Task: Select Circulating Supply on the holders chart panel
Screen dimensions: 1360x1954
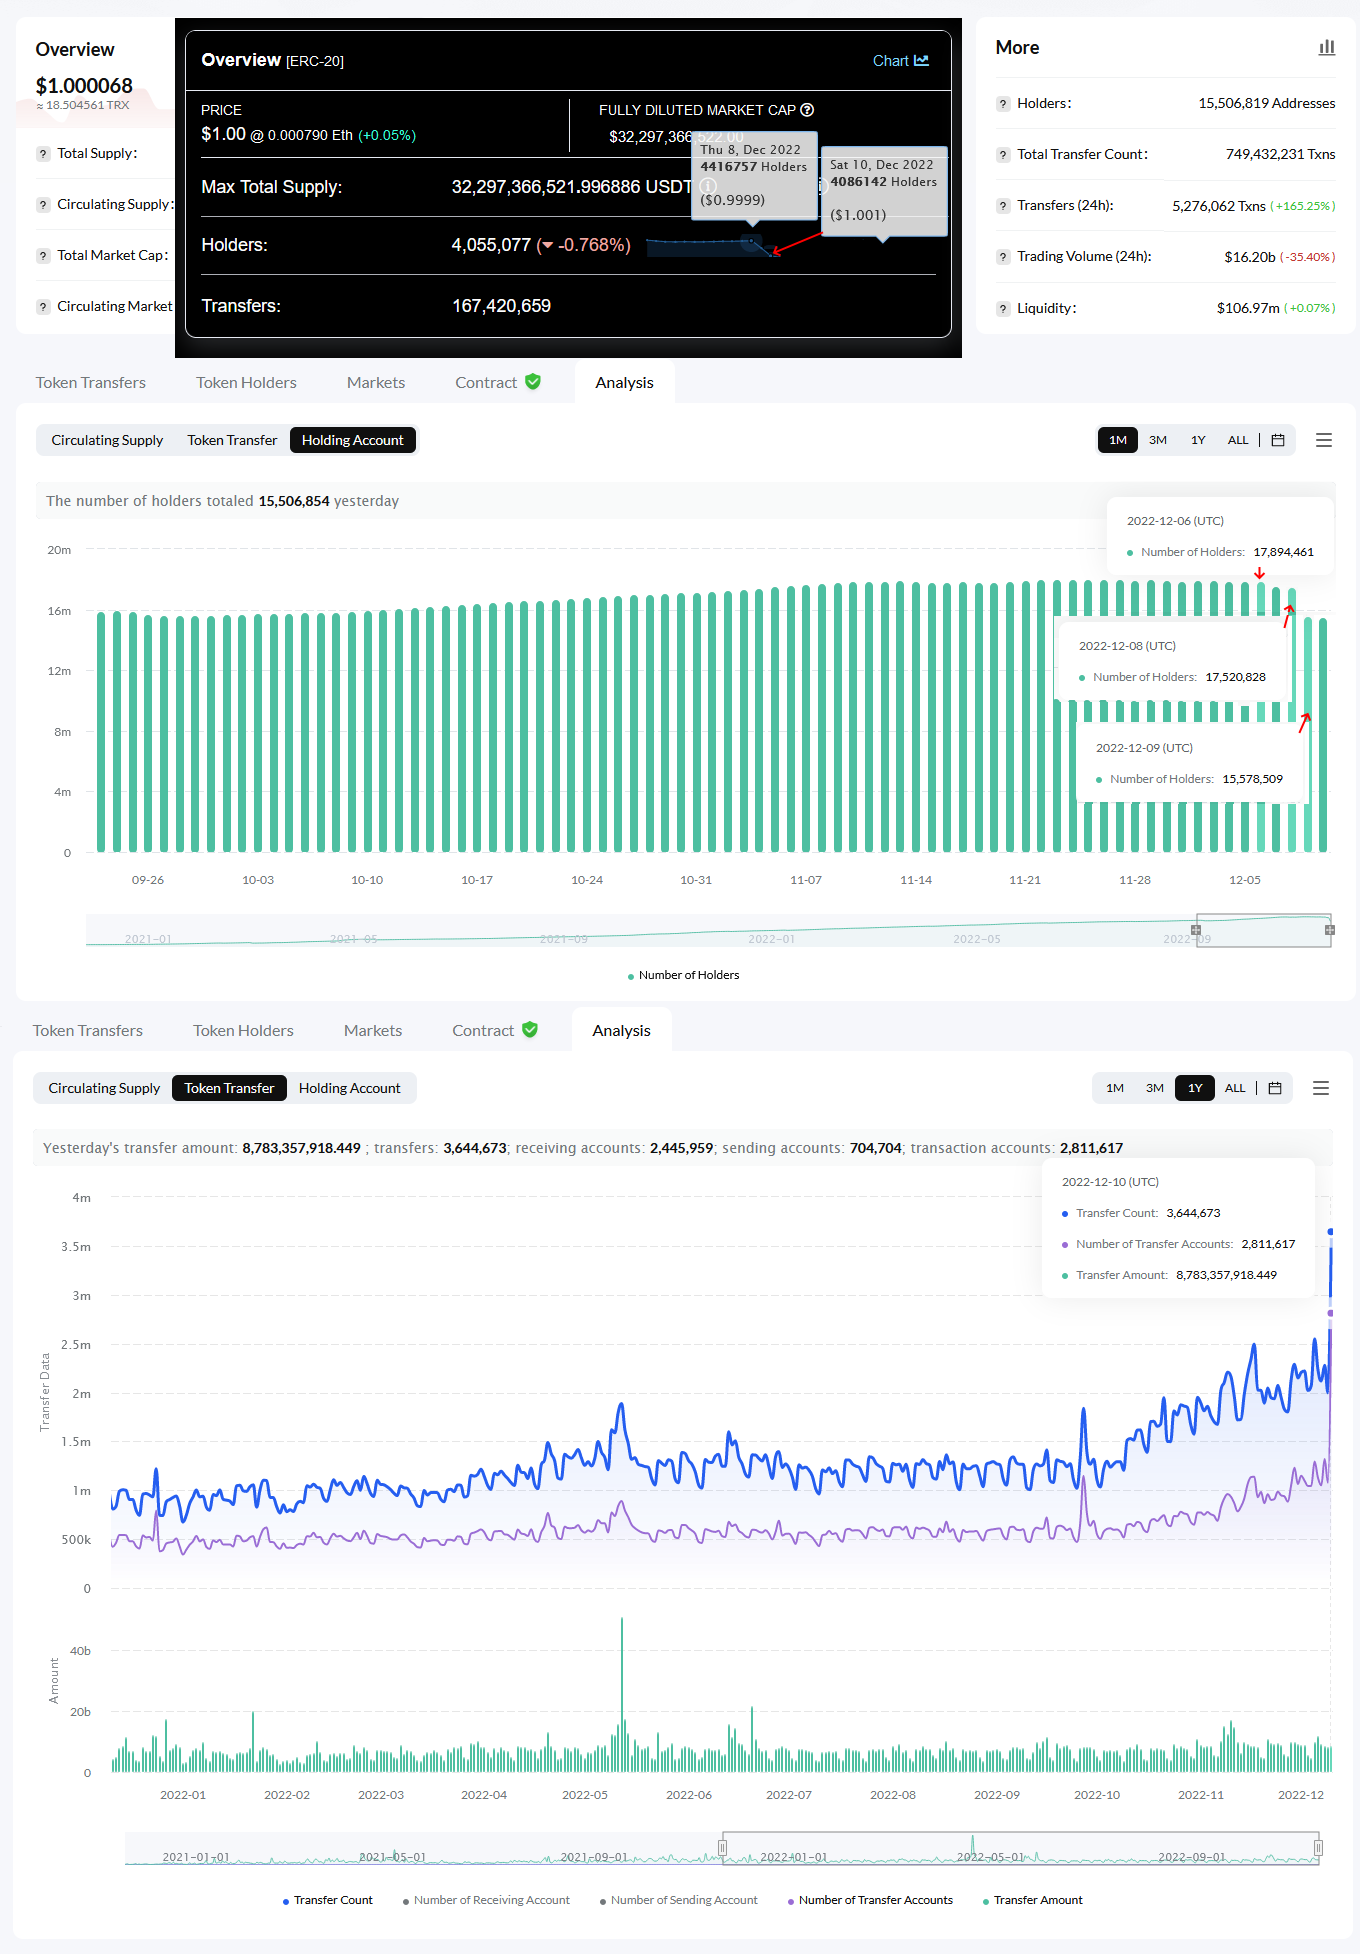Action: (107, 440)
